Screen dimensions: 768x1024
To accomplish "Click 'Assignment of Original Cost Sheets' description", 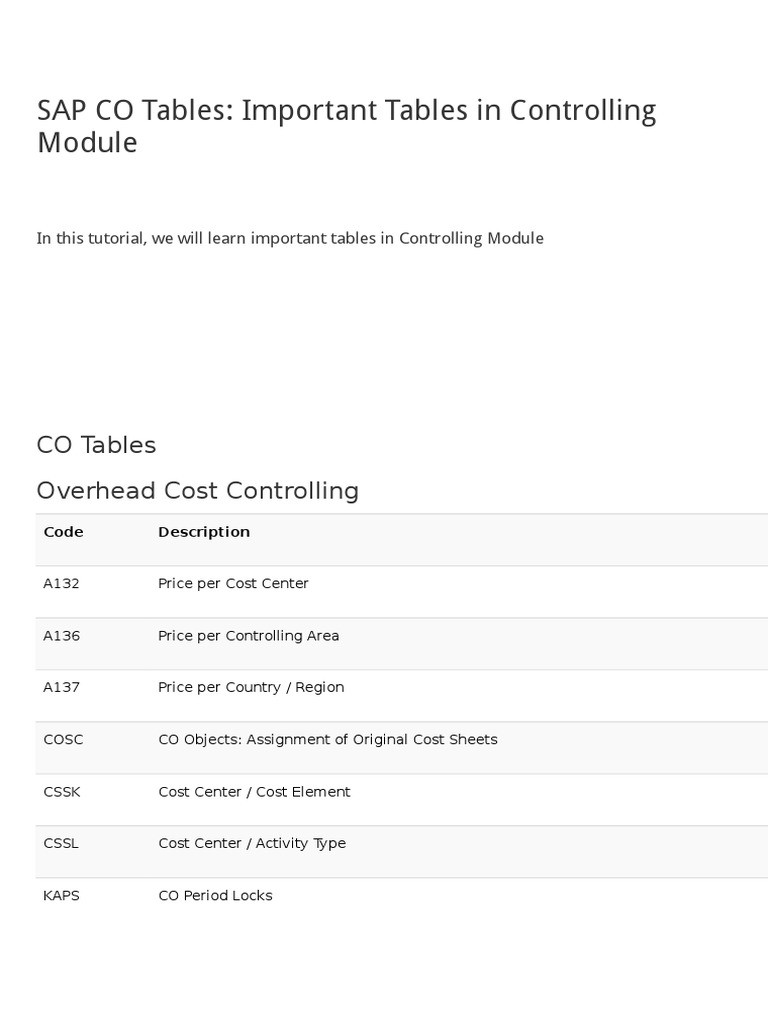I will point(327,740).
